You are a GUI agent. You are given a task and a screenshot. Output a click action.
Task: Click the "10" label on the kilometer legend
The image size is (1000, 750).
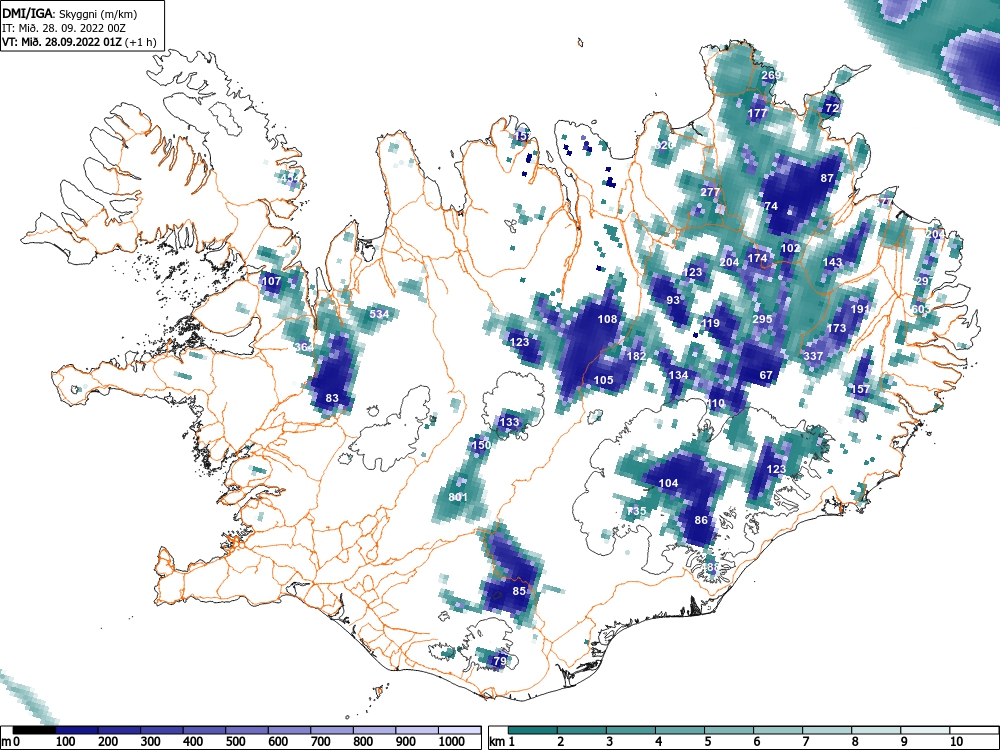[956, 742]
